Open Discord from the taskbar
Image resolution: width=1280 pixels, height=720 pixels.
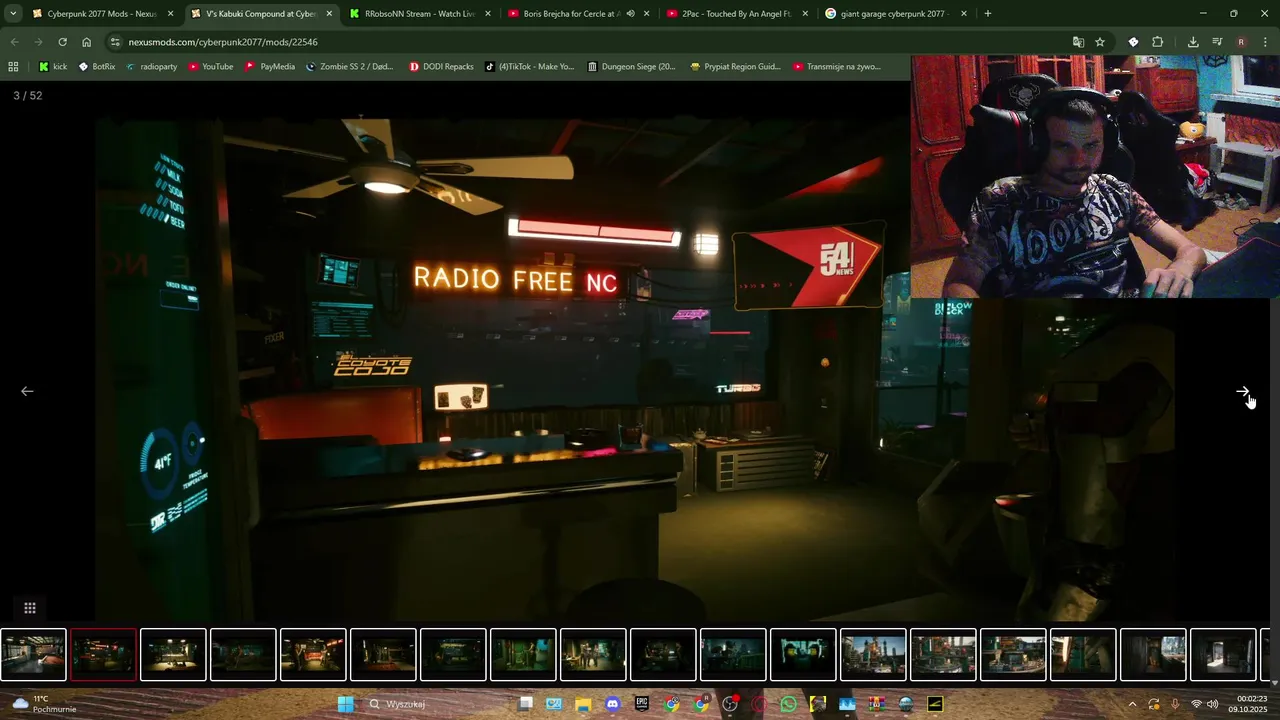612,704
